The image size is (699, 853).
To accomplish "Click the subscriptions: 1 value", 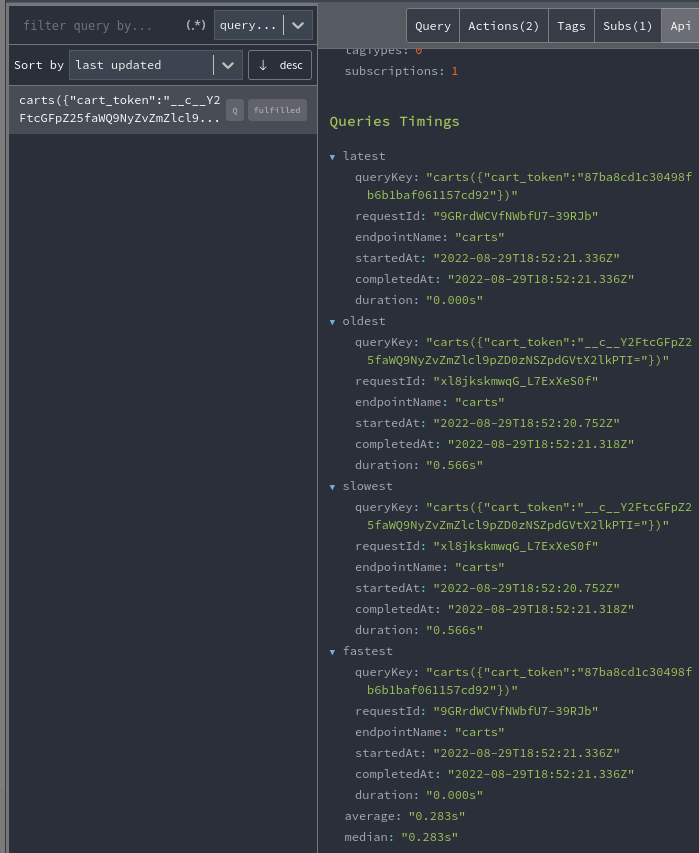I will (x=455, y=71).
